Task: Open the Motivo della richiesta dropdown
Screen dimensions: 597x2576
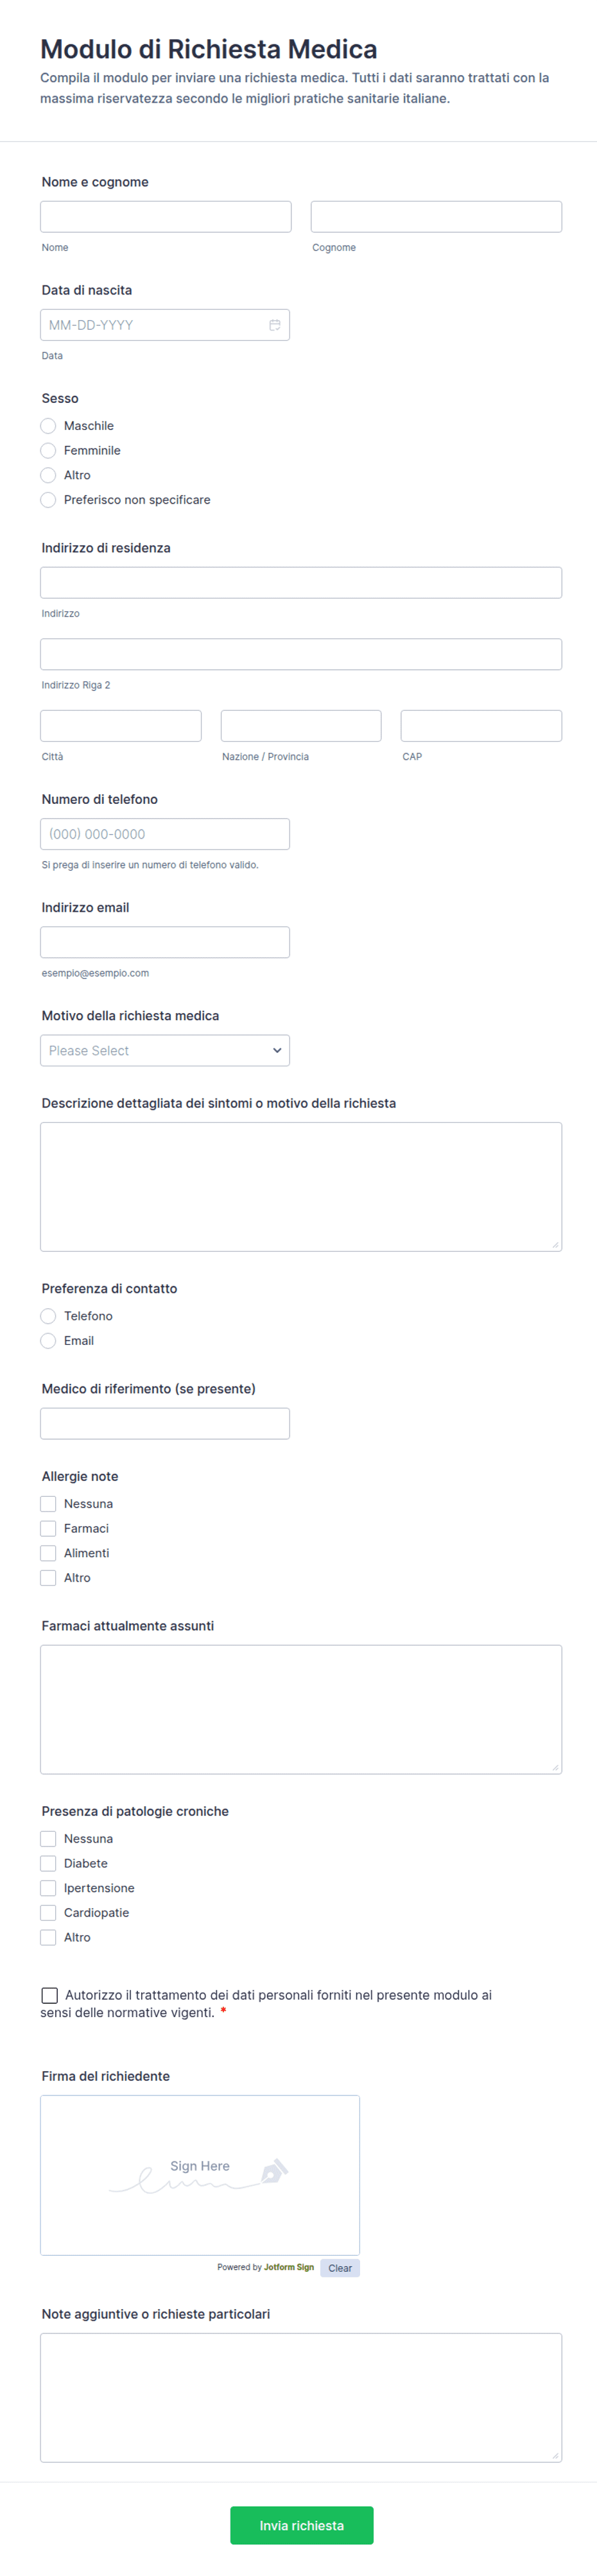Action: [x=165, y=1050]
